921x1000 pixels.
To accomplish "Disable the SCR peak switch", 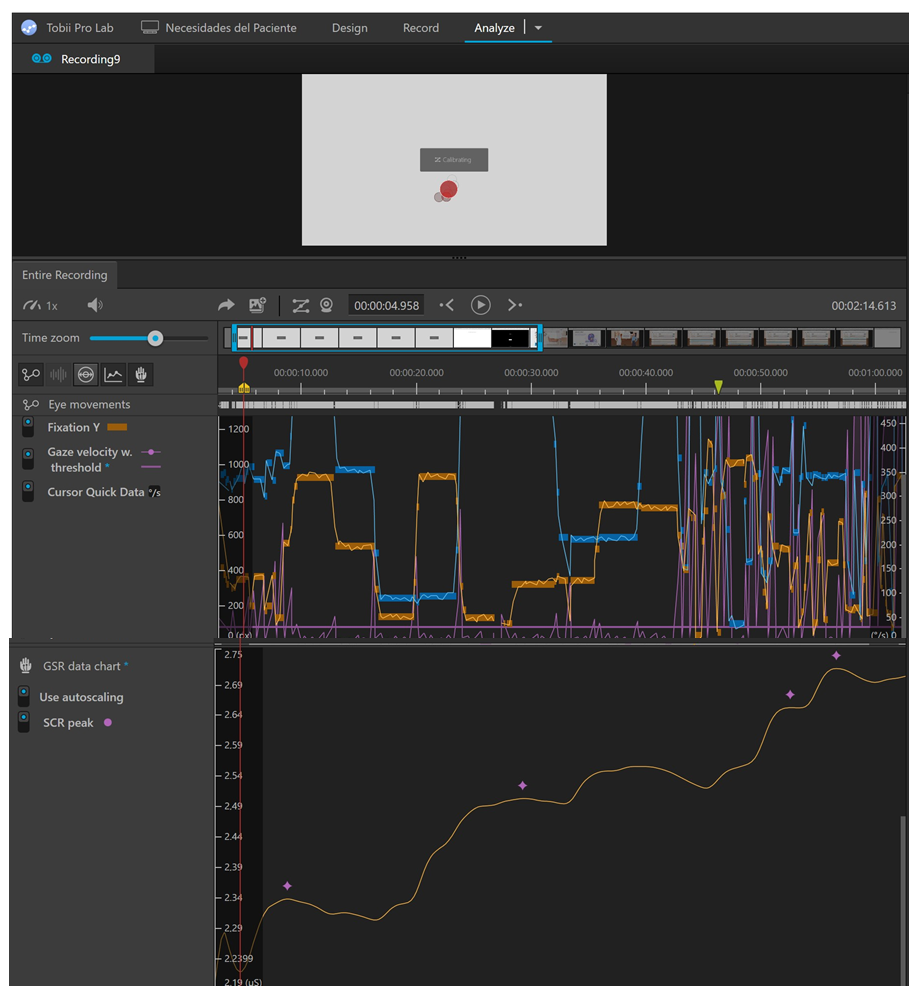I will click(x=24, y=723).
